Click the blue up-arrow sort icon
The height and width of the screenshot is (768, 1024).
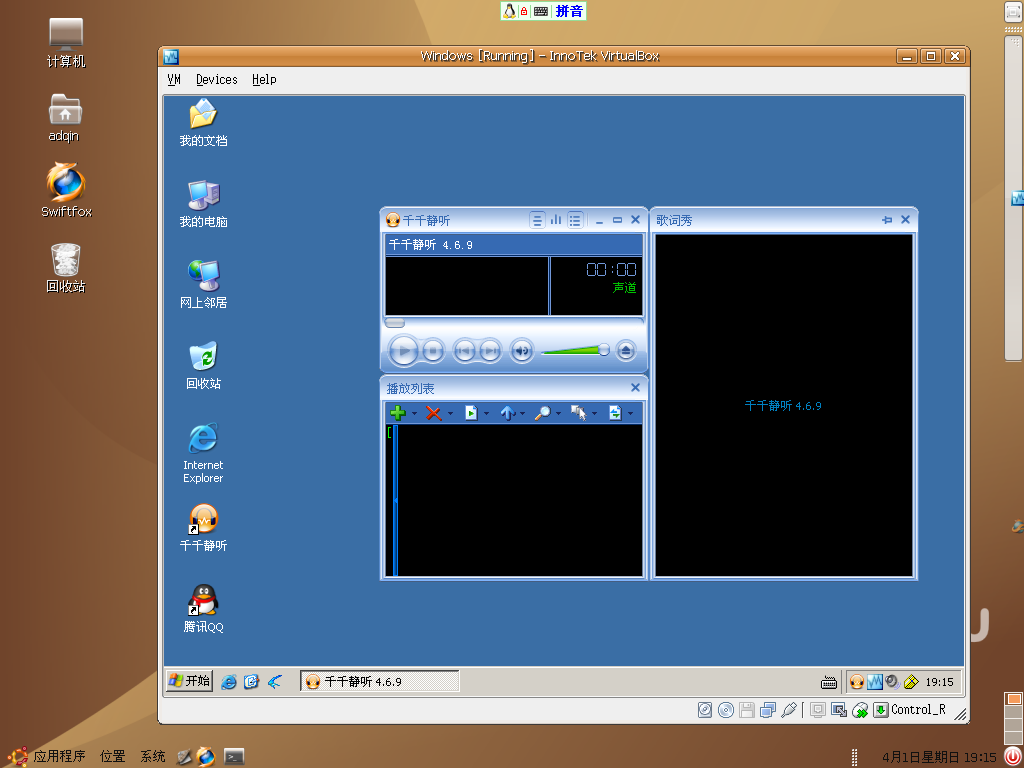[507, 413]
